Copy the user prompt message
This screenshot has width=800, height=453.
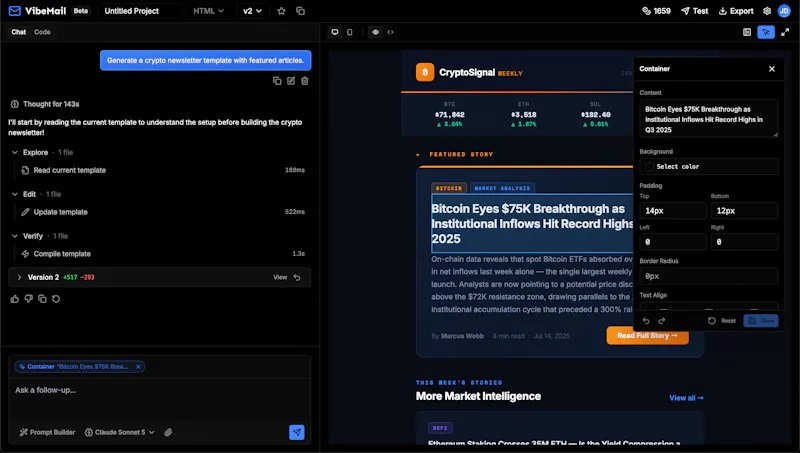tap(277, 81)
